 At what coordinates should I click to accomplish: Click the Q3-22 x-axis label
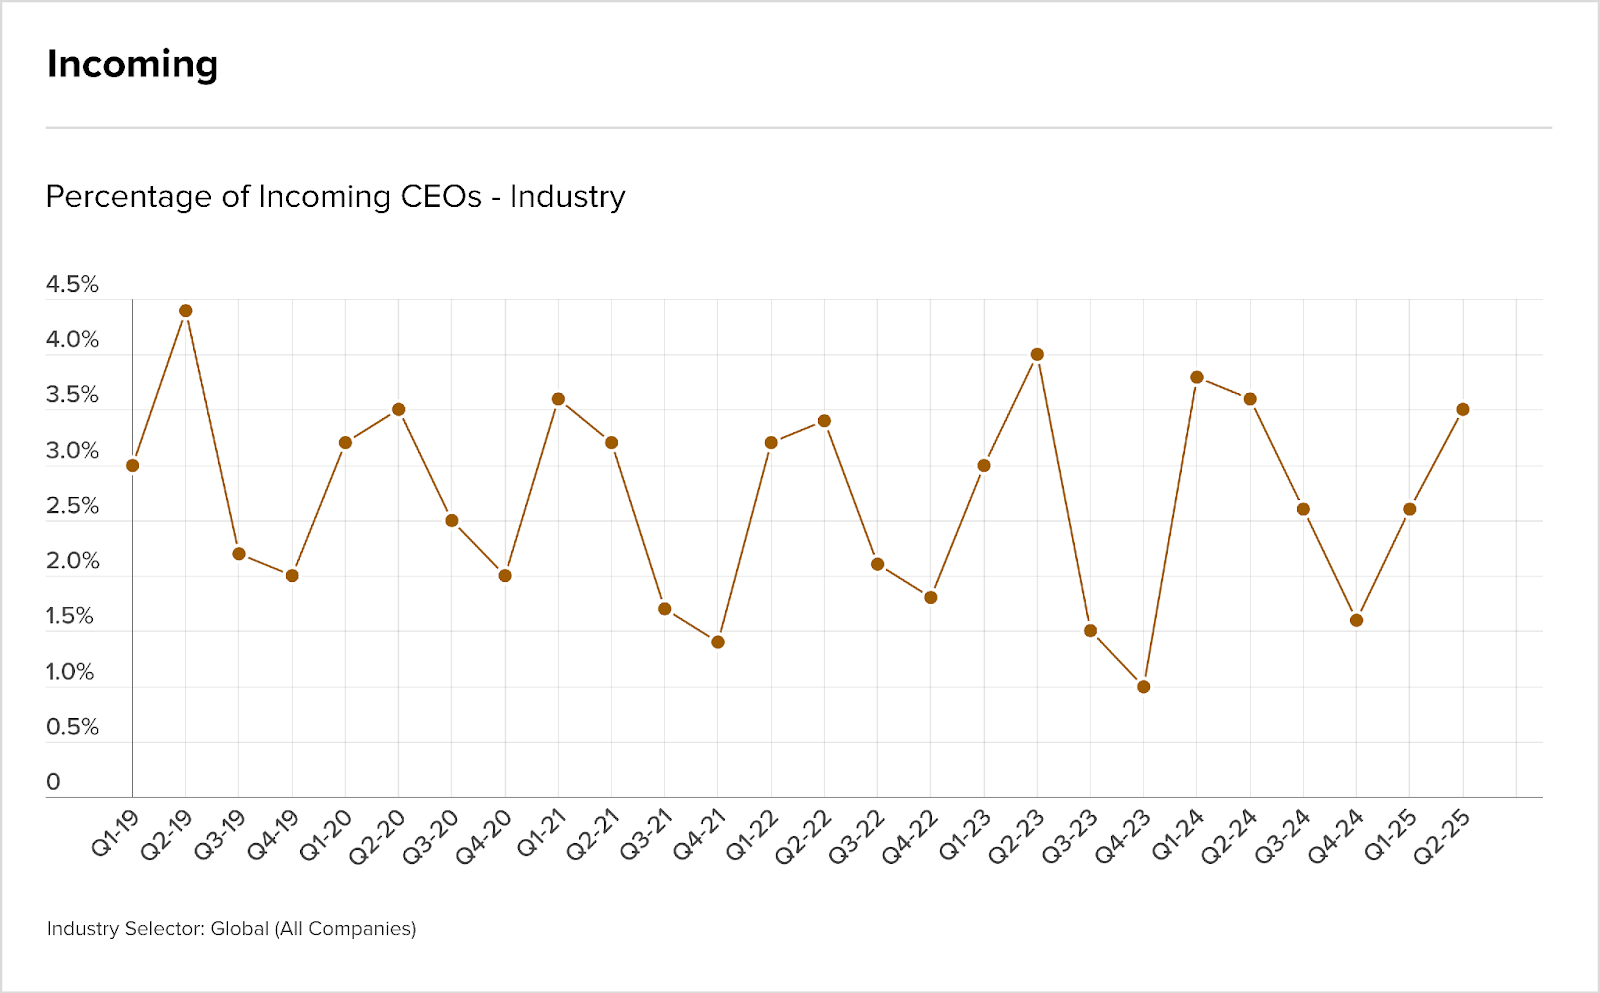pyautogui.click(x=857, y=836)
